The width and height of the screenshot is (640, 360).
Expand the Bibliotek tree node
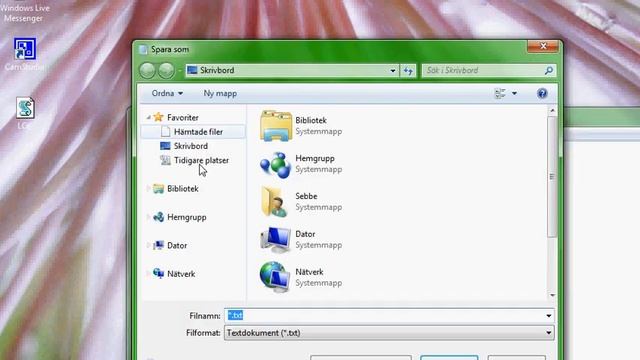149,189
